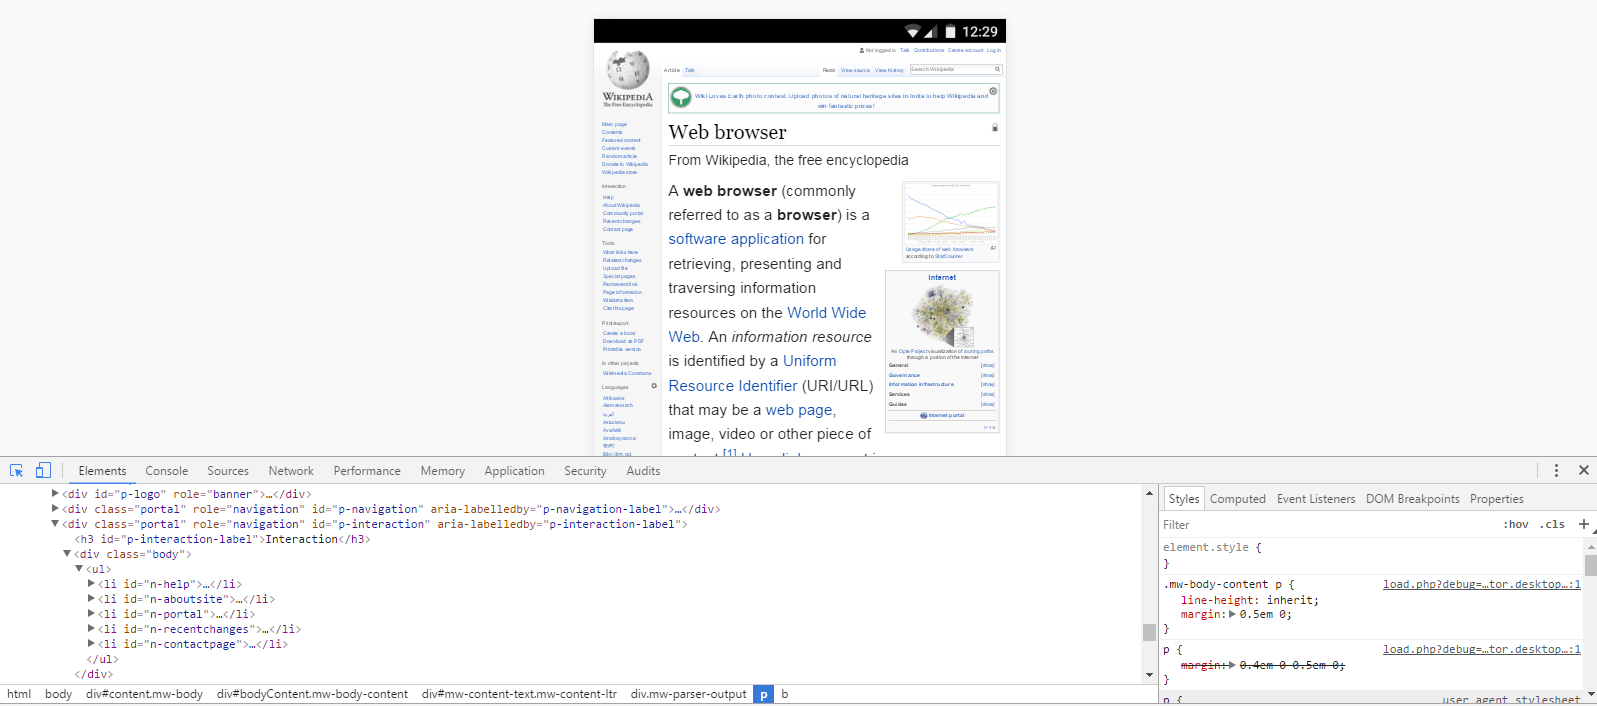Open the 'Uniform Resource Identifier' link

pyautogui.click(x=752, y=373)
